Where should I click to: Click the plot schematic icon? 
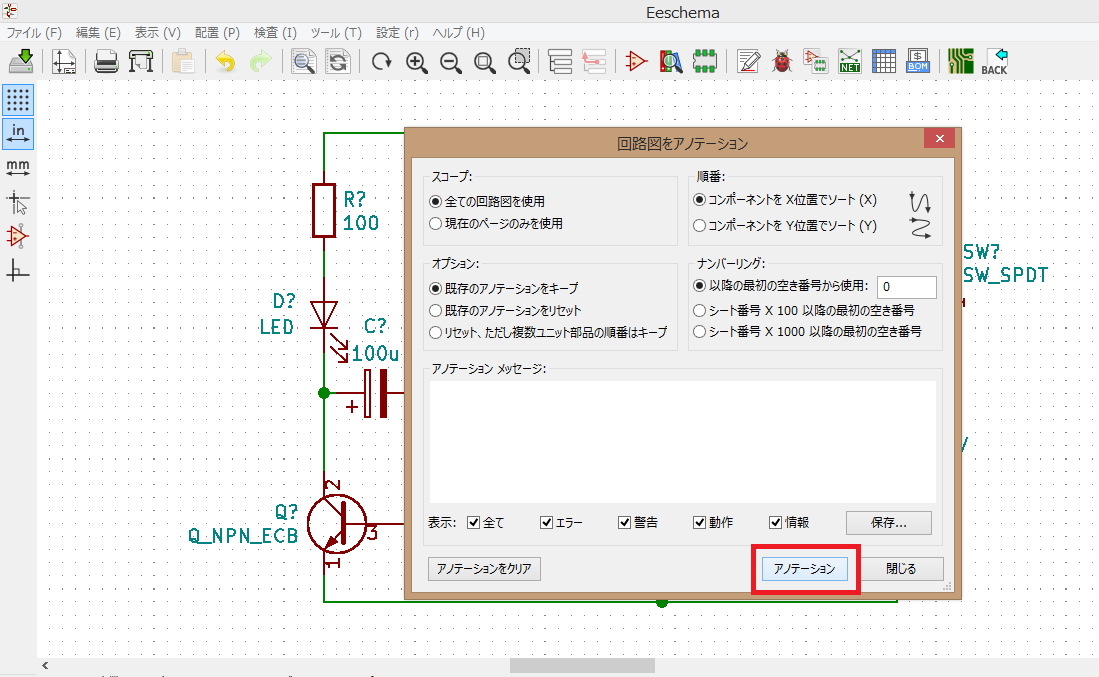click(x=141, y=62)
